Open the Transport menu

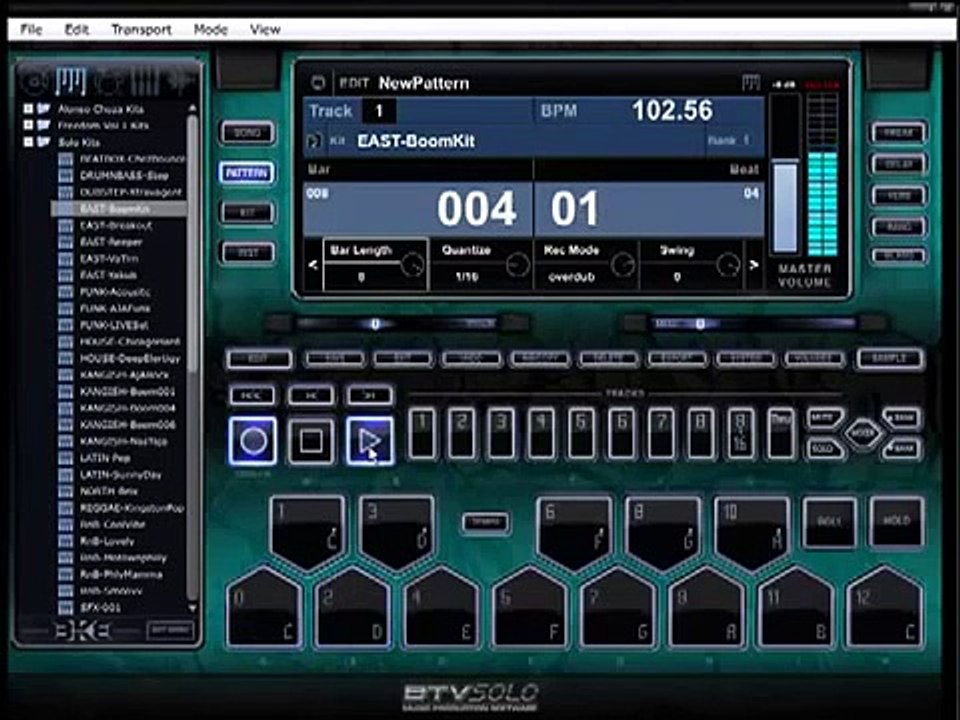coord(141,29)
